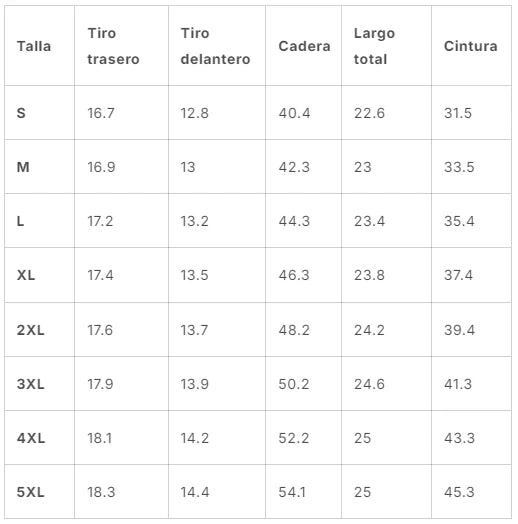Select the 3XL size row label
The width and height of the screenshot is (518, 524).
(x=30, y=384)
